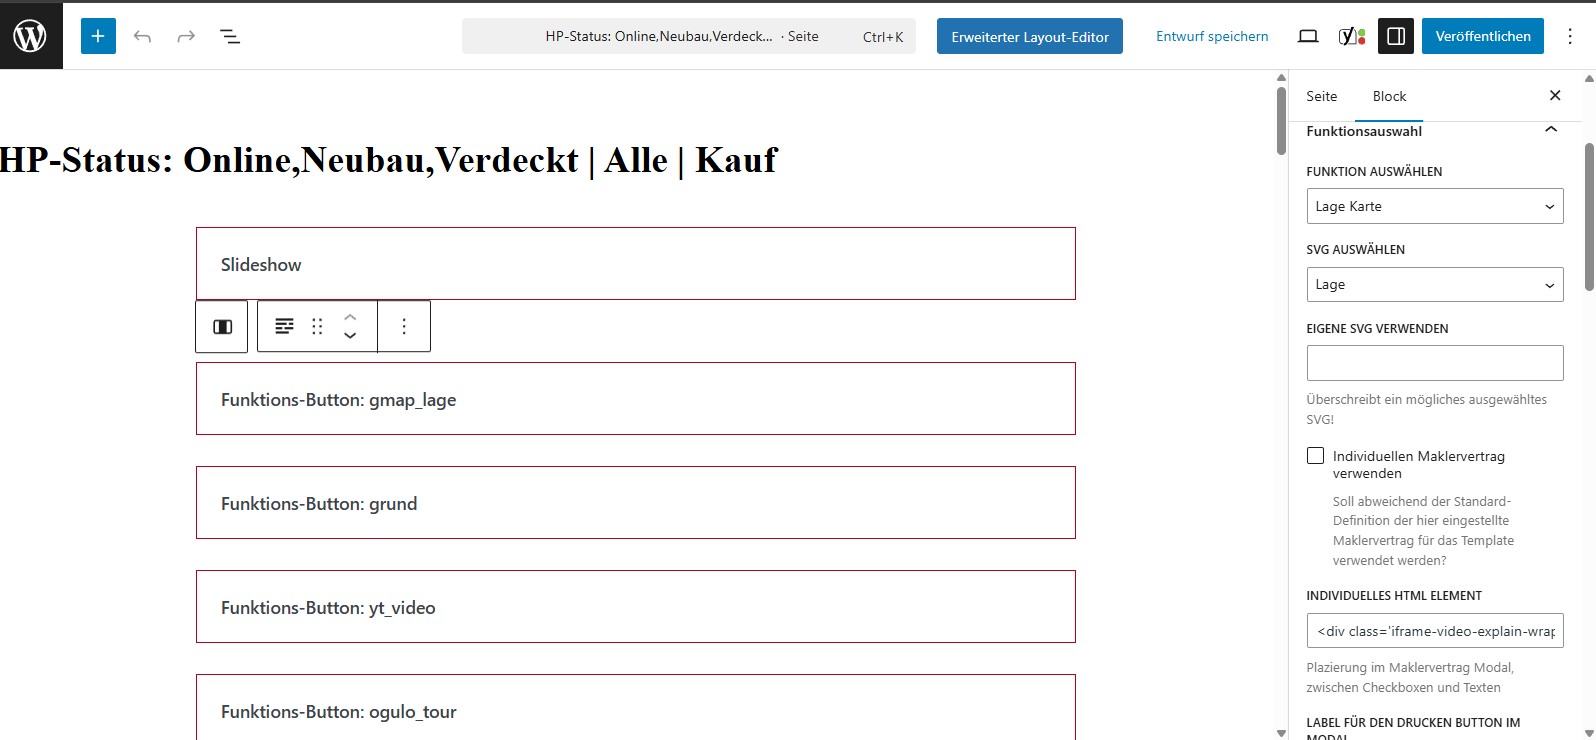This screenshot has width=1596, height=740.
Task: Change block alignment in block toolbar
Action: pyautogui.click(x=284, y=326)
